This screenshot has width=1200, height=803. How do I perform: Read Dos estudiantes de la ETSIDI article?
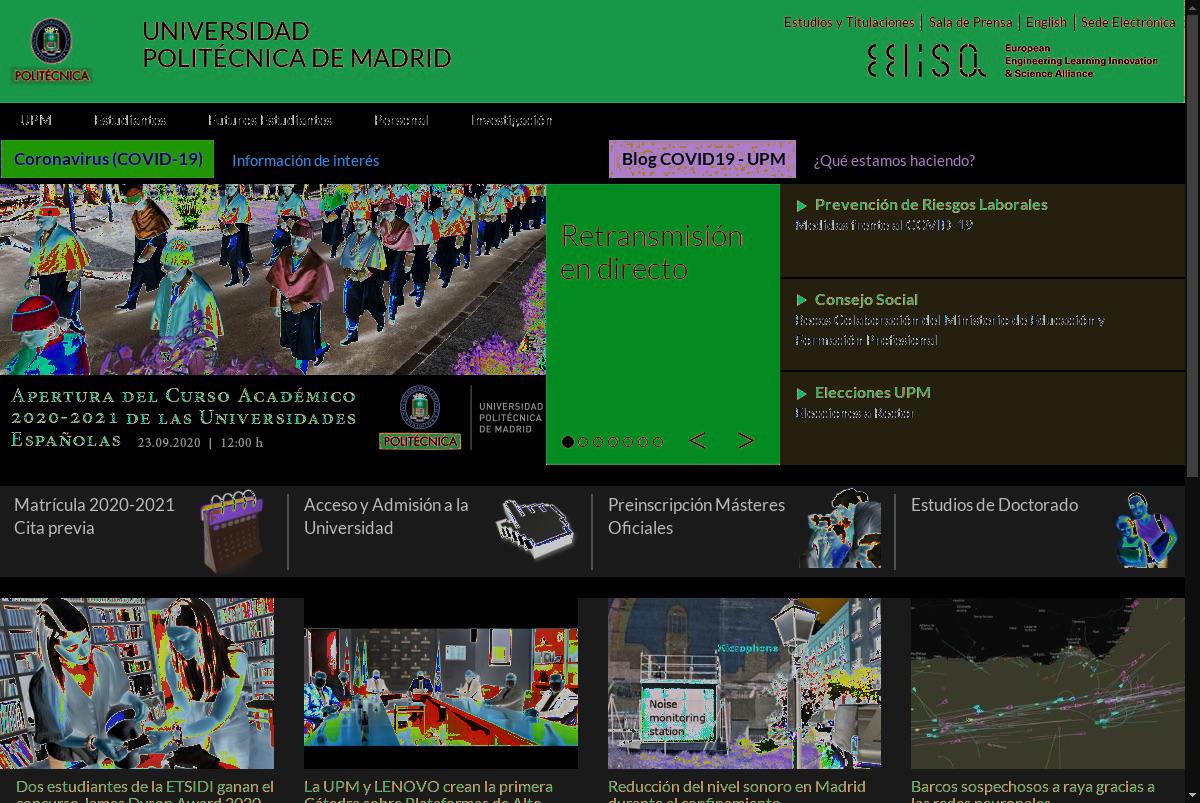145,791
